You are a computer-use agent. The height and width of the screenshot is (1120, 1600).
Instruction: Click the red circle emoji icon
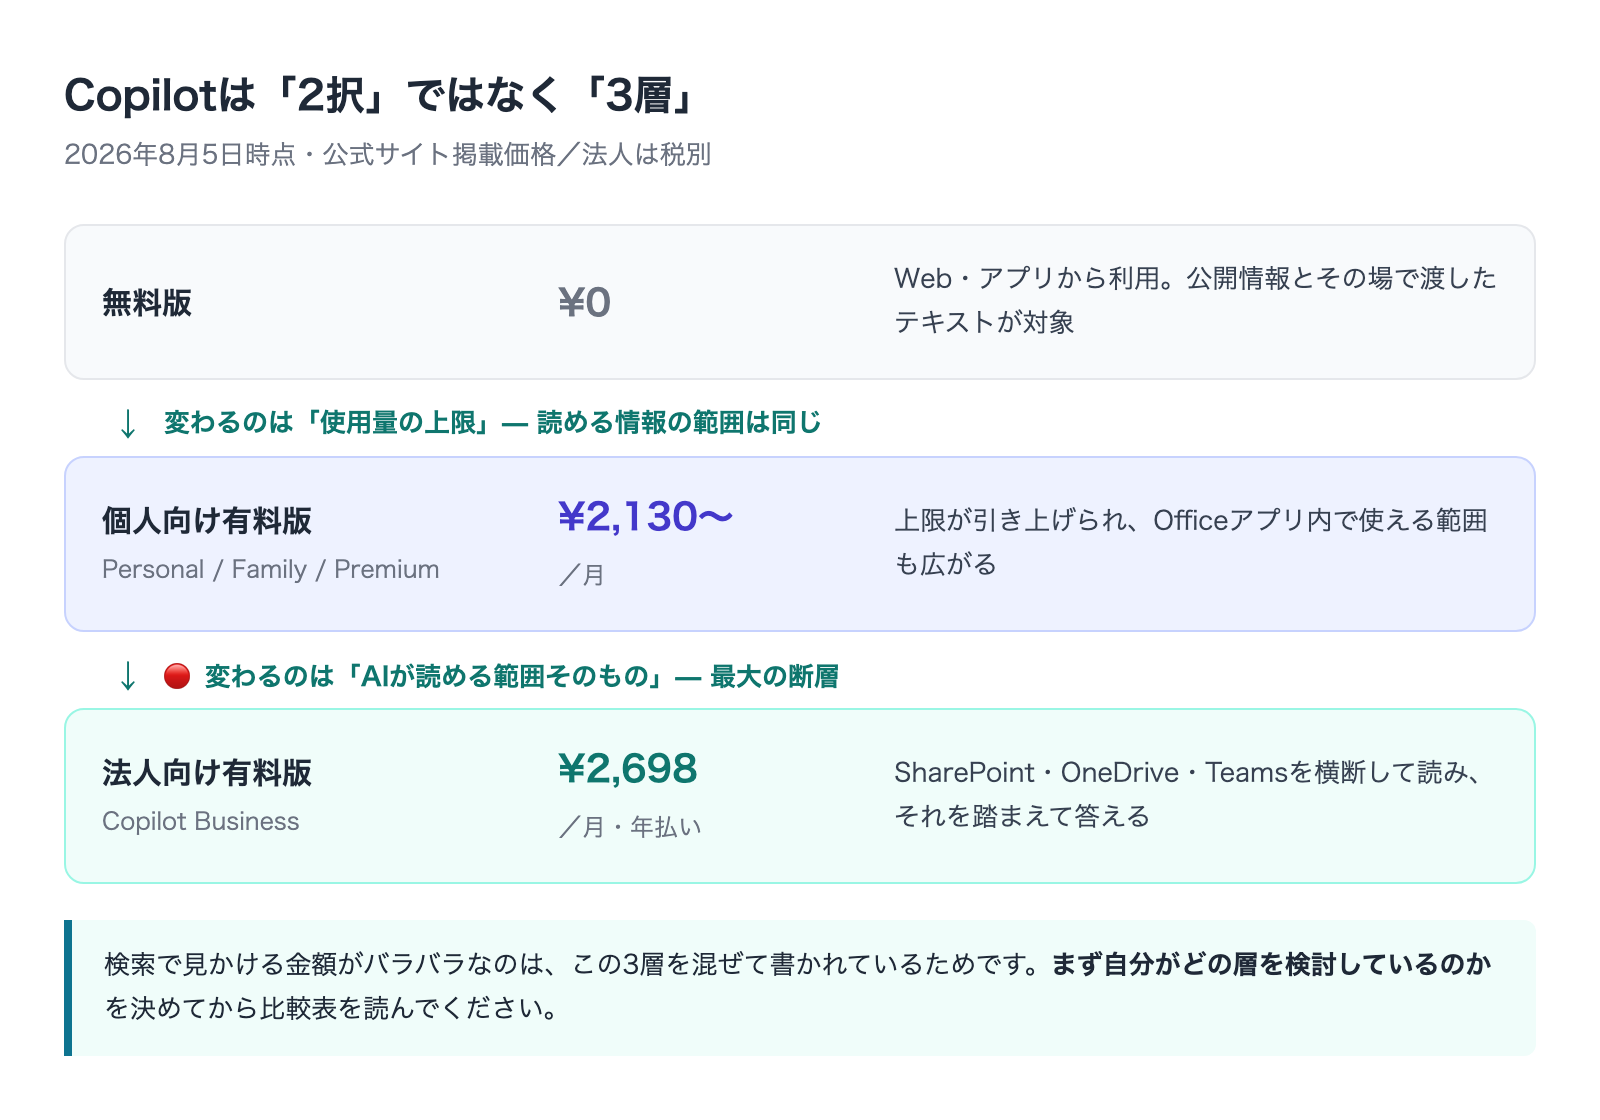(x=177, y=676)
